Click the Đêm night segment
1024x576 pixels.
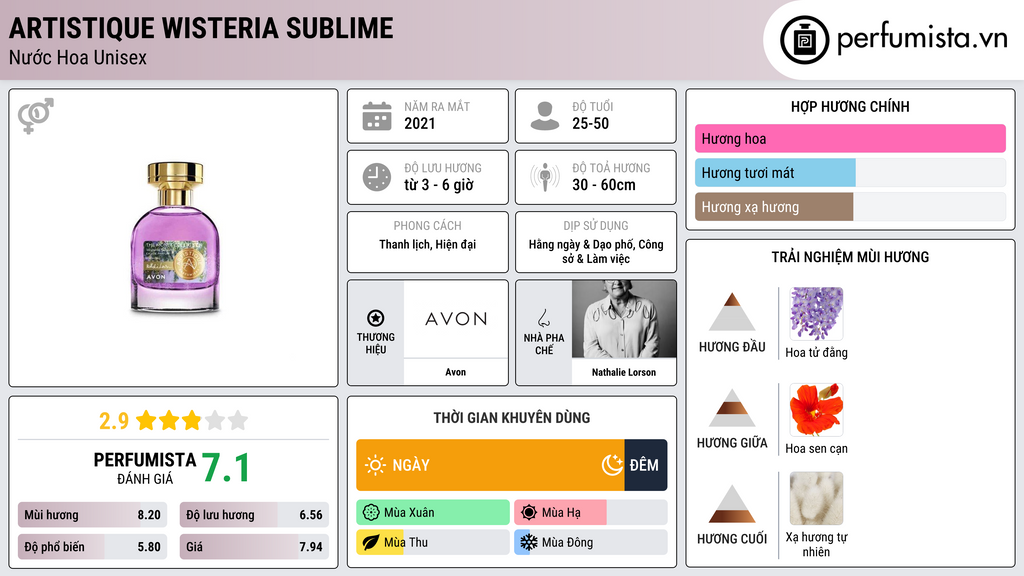tap(646, 465)
